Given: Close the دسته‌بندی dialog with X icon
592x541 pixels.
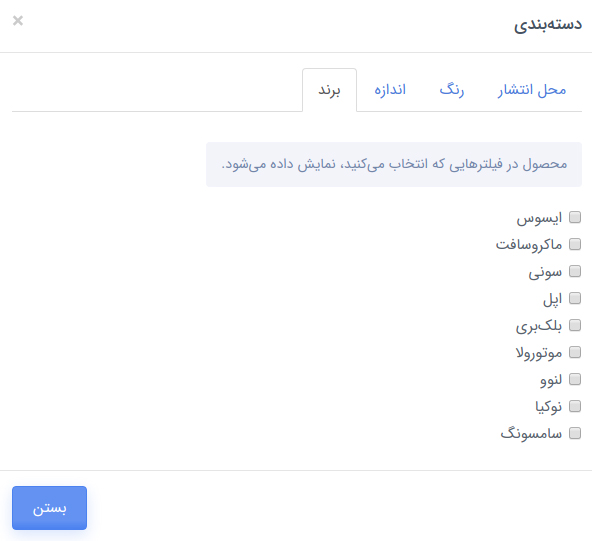Looking at the screenshot, I should pos(18,20).
